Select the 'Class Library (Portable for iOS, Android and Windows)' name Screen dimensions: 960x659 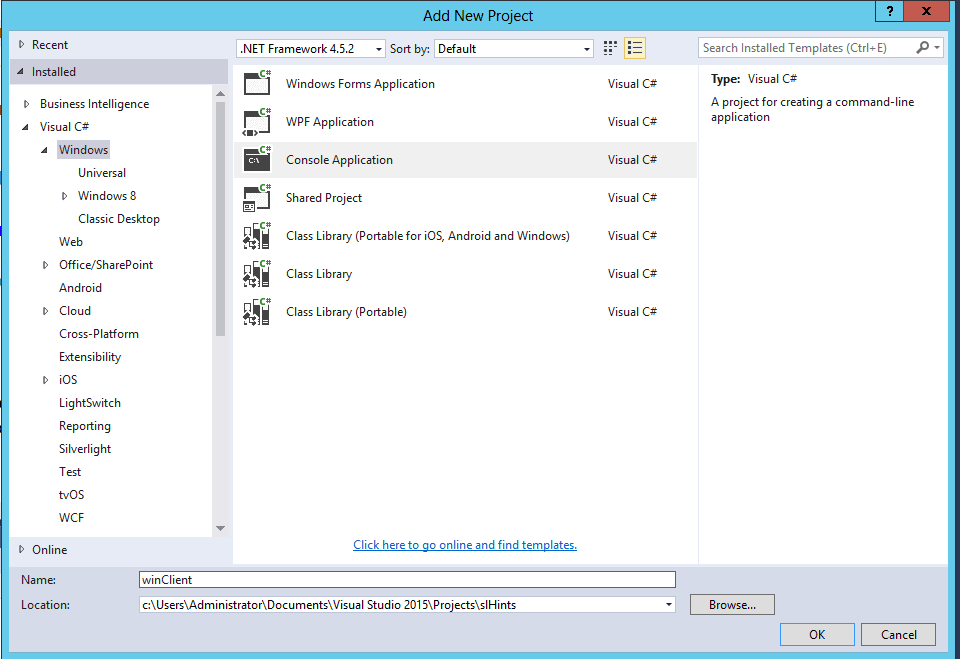coord(427,236)
